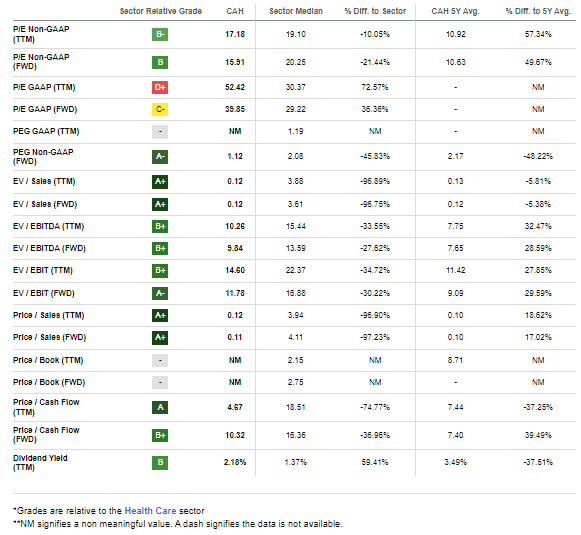Click the A+ badge for EV / Sales (TTM)
Viewport: 581px width, 535px height.
point(160,182)
